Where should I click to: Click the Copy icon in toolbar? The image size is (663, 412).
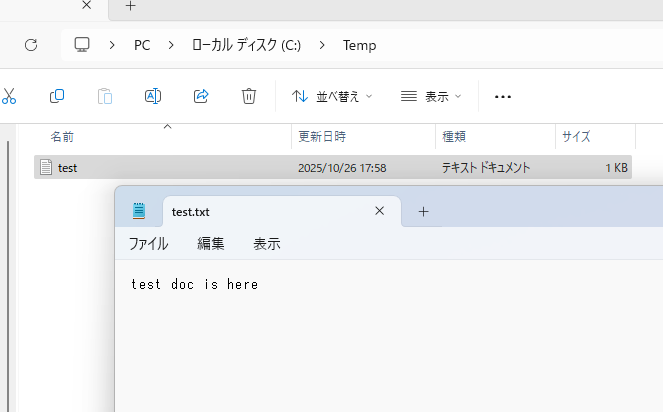coord(57,96)
